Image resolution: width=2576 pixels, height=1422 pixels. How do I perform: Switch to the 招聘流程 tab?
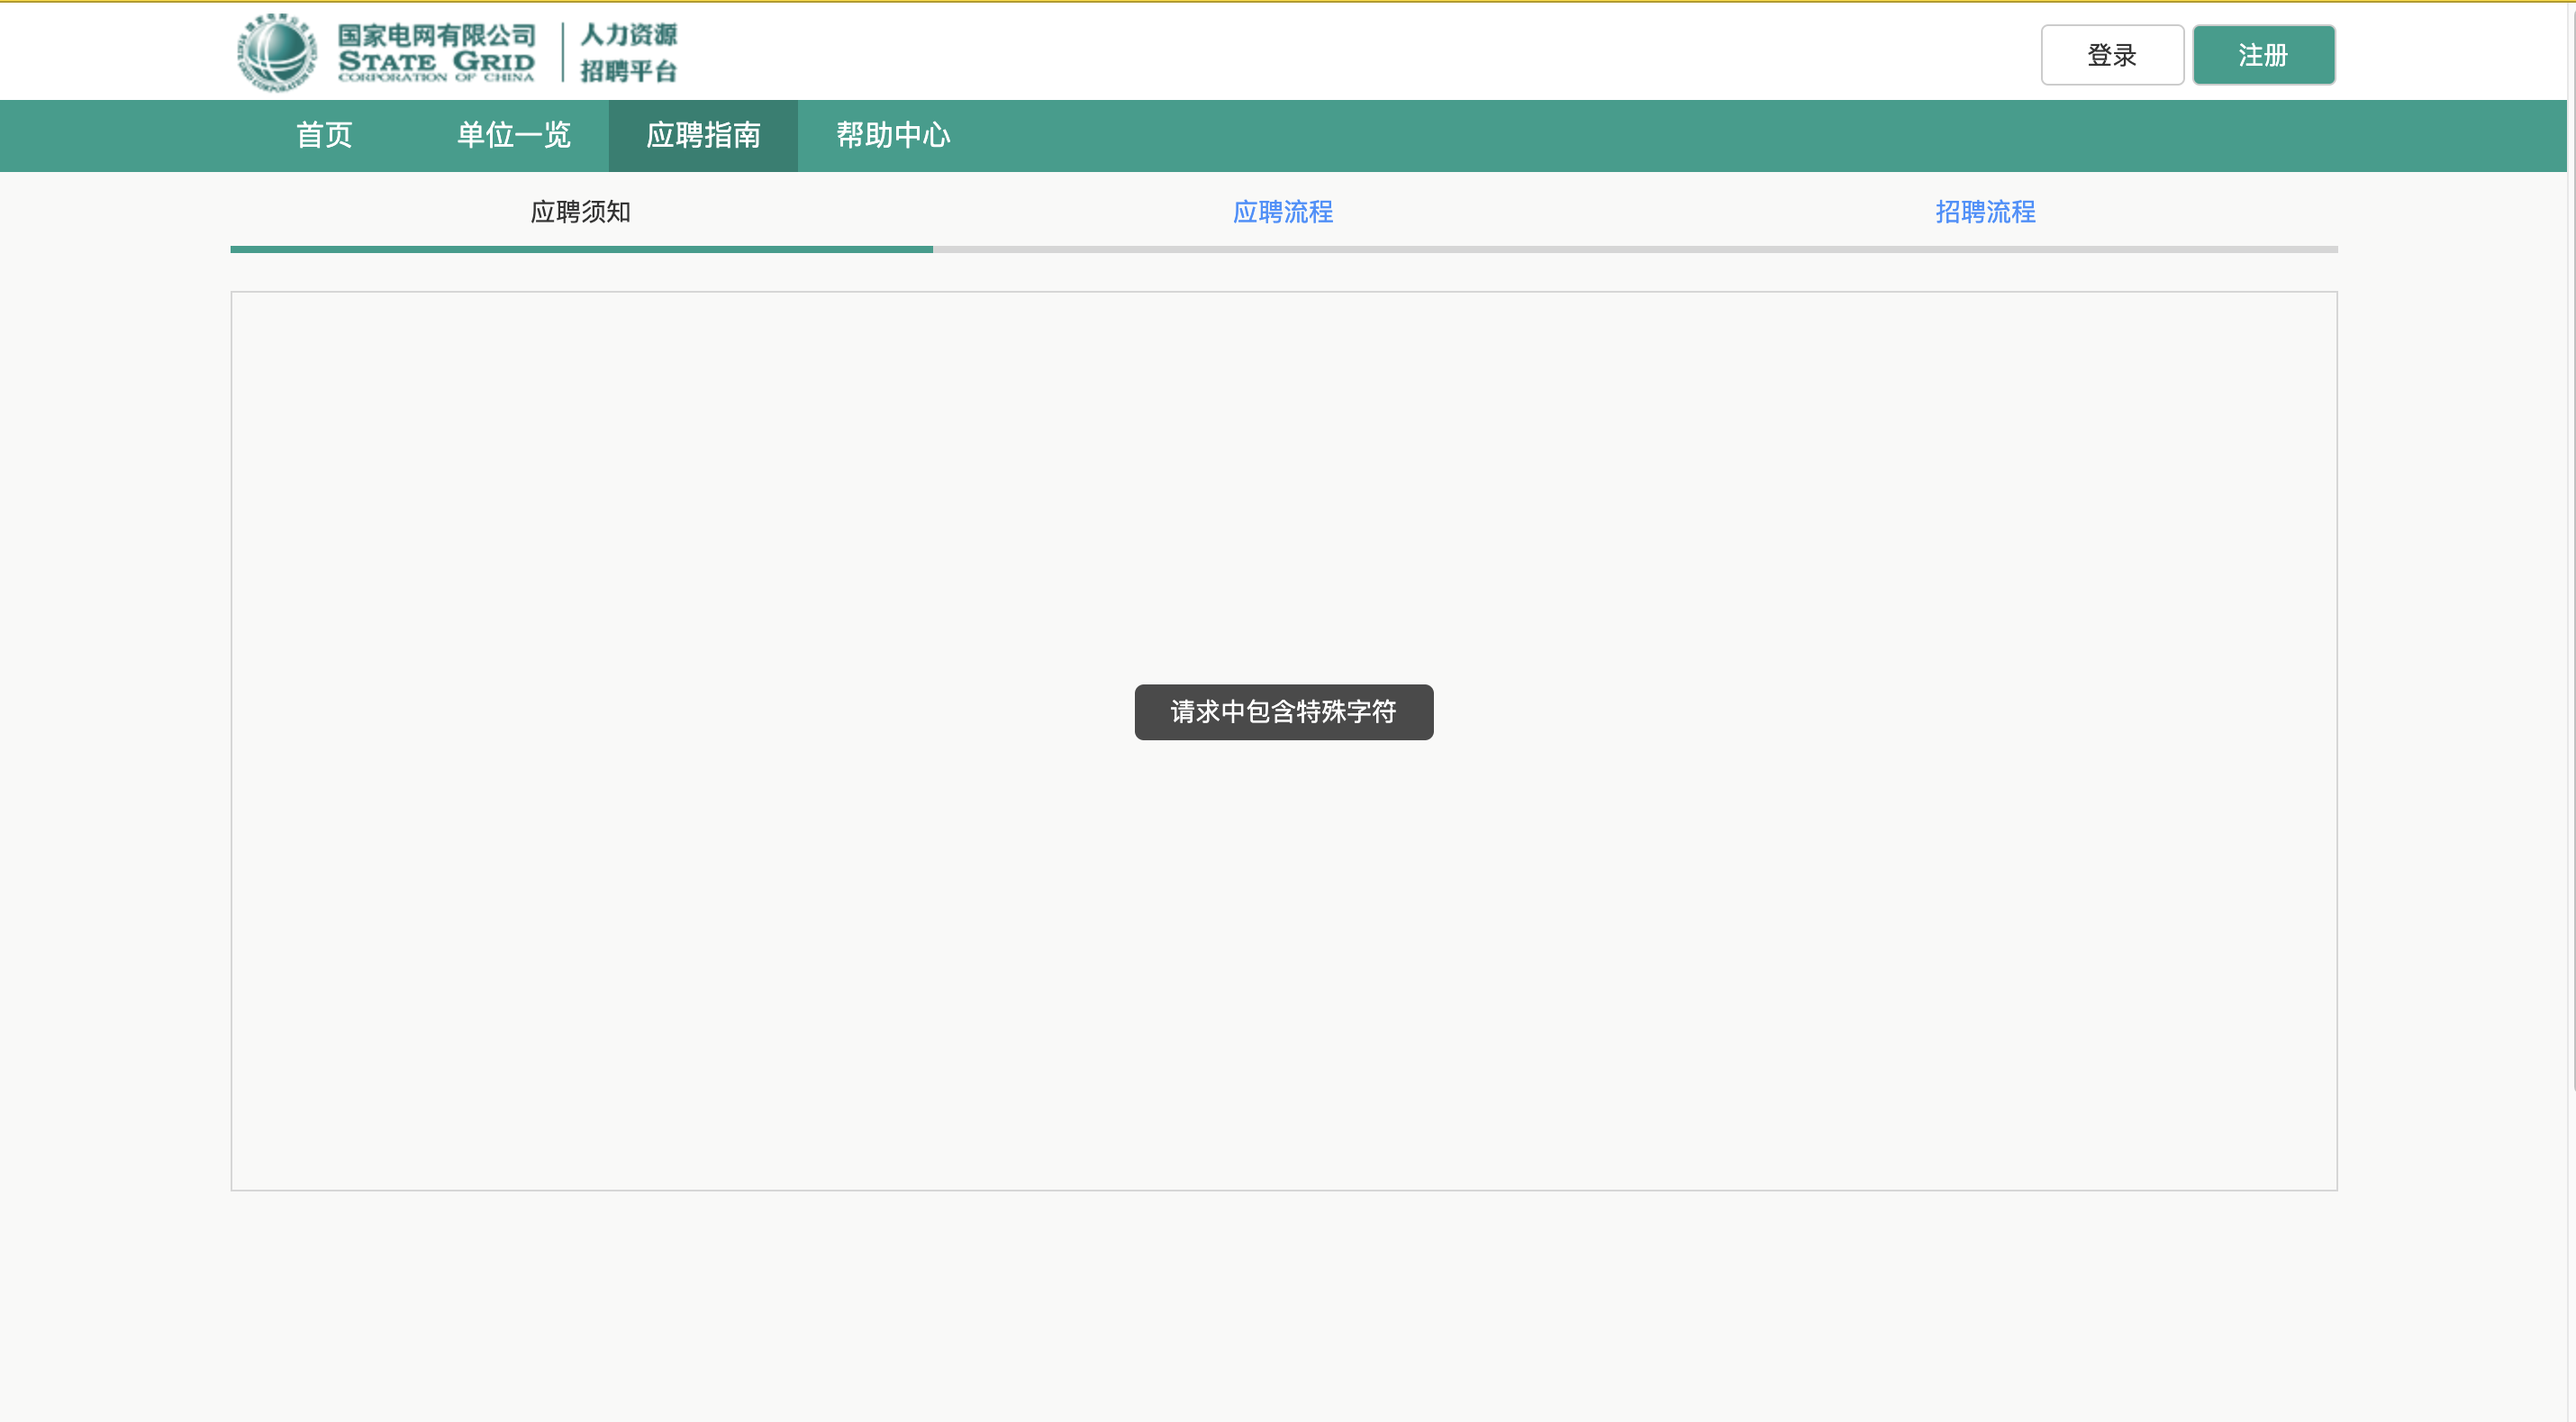(x=1985, y=212)
